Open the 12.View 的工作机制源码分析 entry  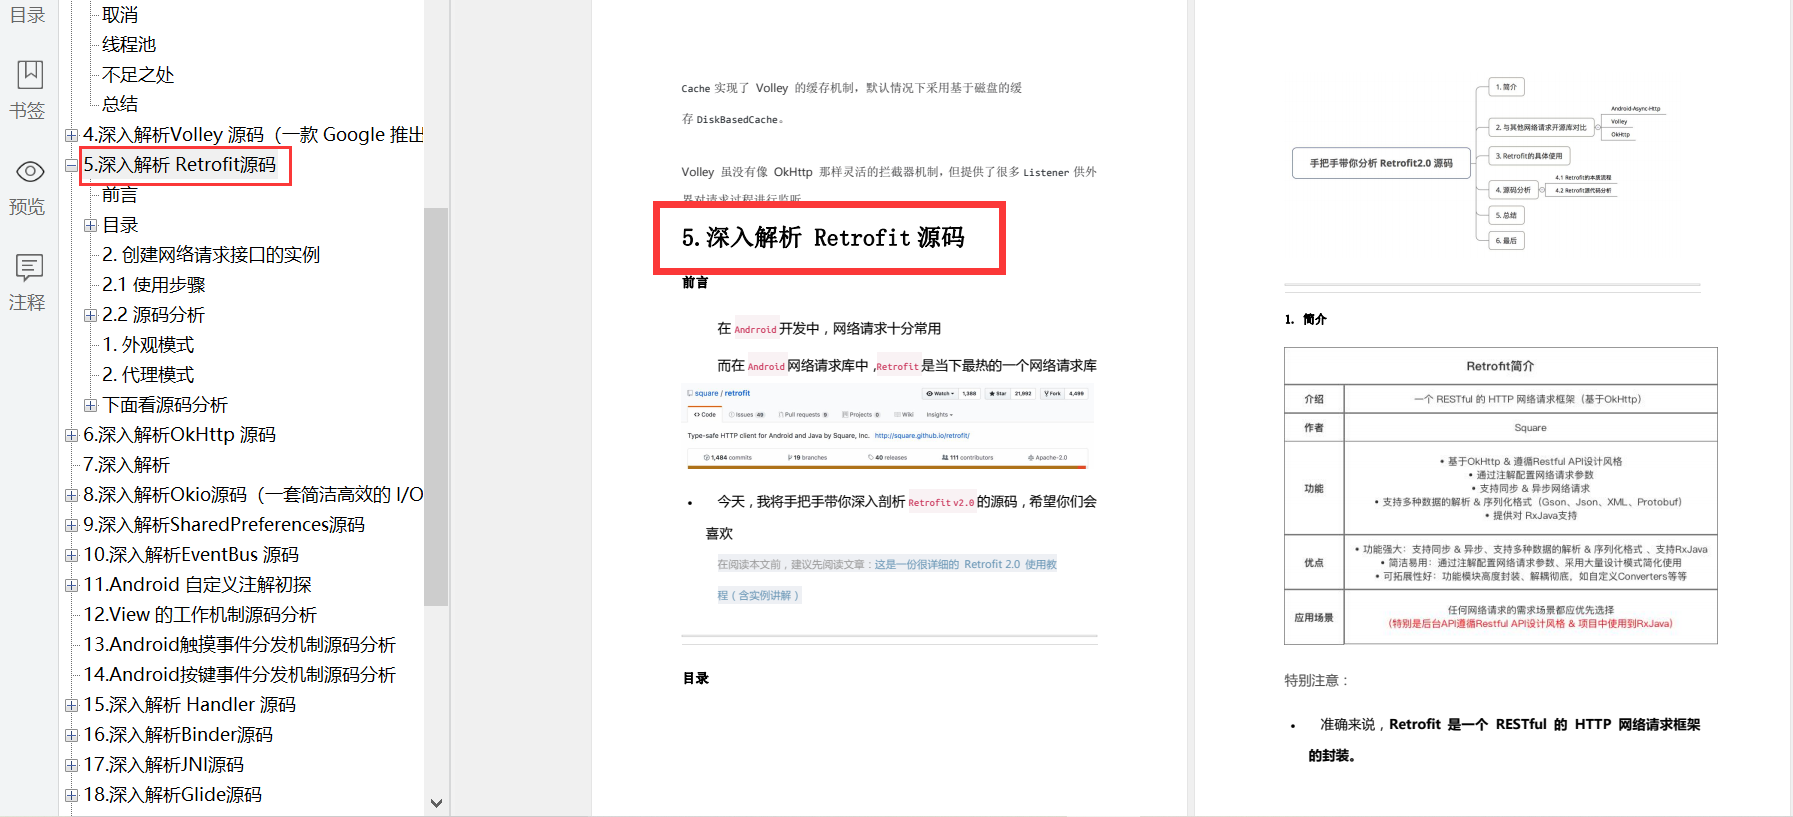[x=200, y=614]
